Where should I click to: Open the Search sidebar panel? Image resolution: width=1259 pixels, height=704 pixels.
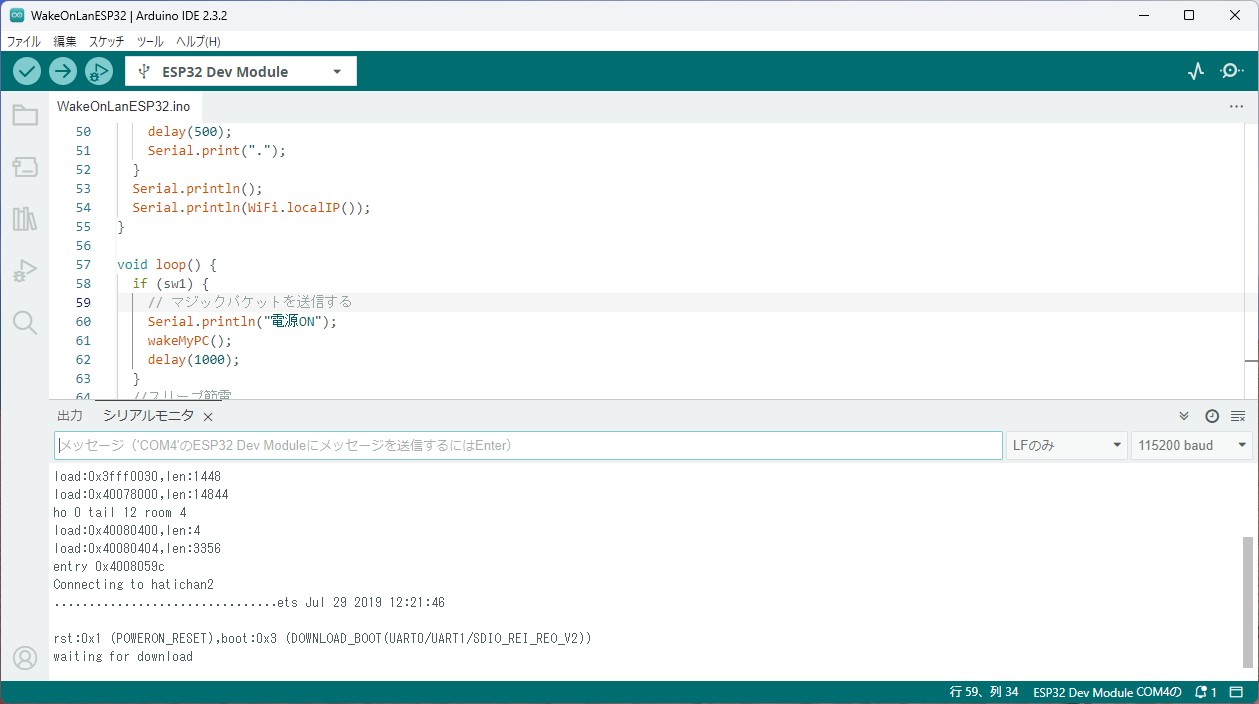point(25,322)
